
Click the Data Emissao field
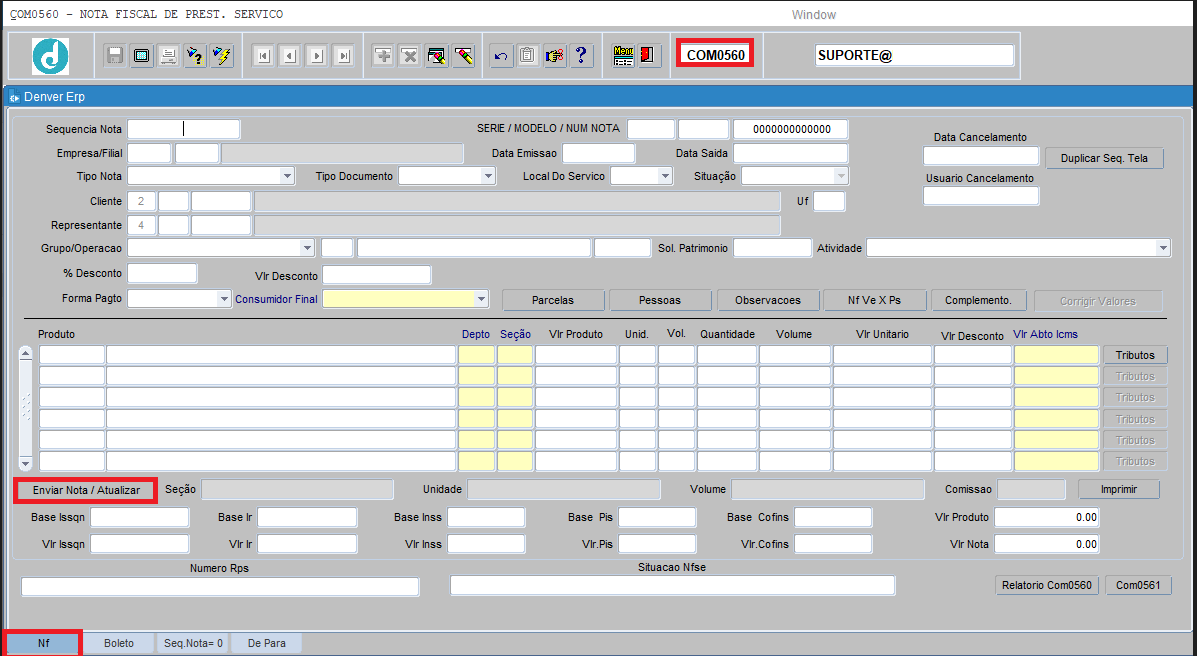coord(598,153)
